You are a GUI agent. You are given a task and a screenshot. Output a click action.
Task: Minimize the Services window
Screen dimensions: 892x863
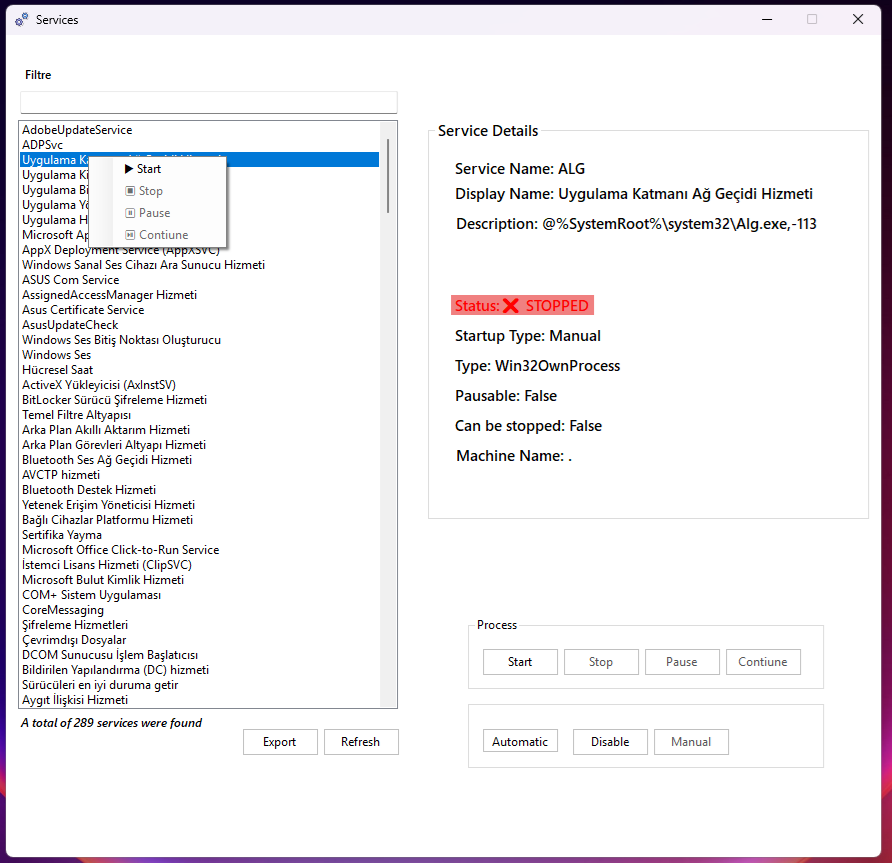[767, 19]
